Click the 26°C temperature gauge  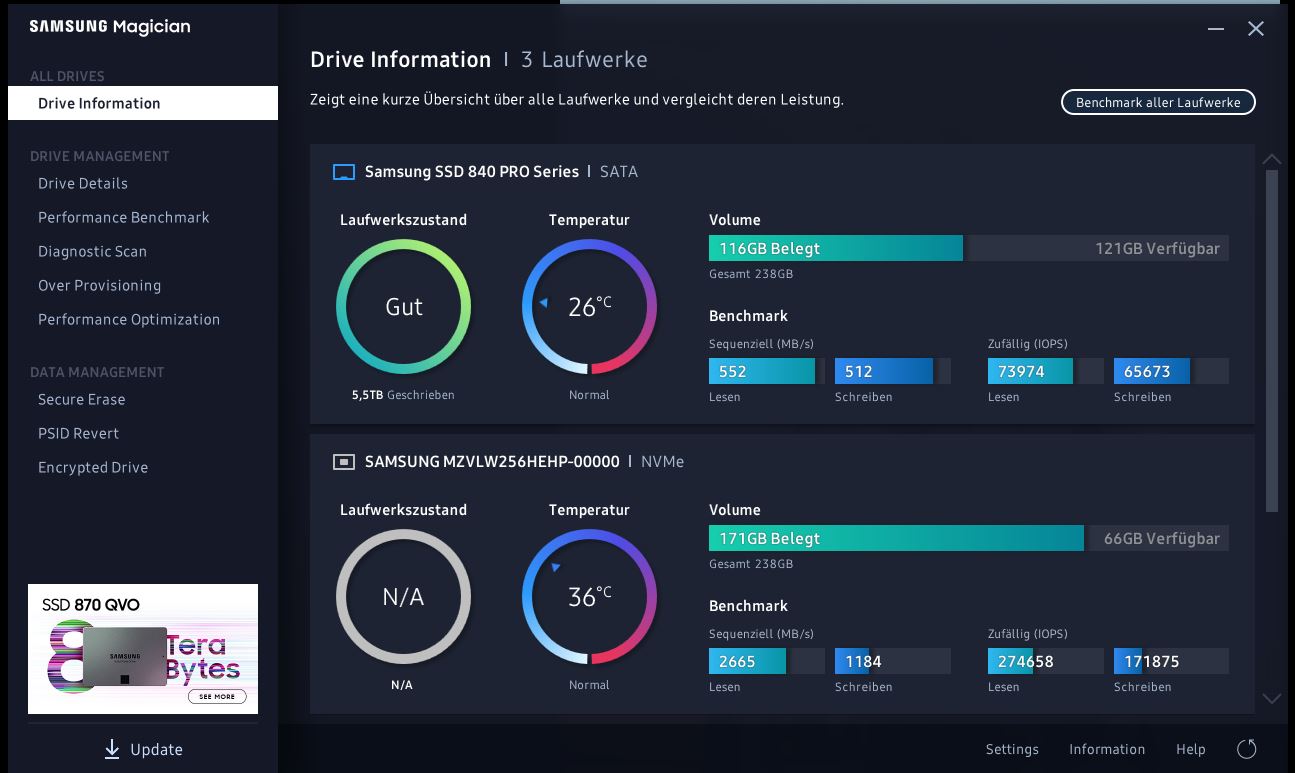[x=589, y=307]
